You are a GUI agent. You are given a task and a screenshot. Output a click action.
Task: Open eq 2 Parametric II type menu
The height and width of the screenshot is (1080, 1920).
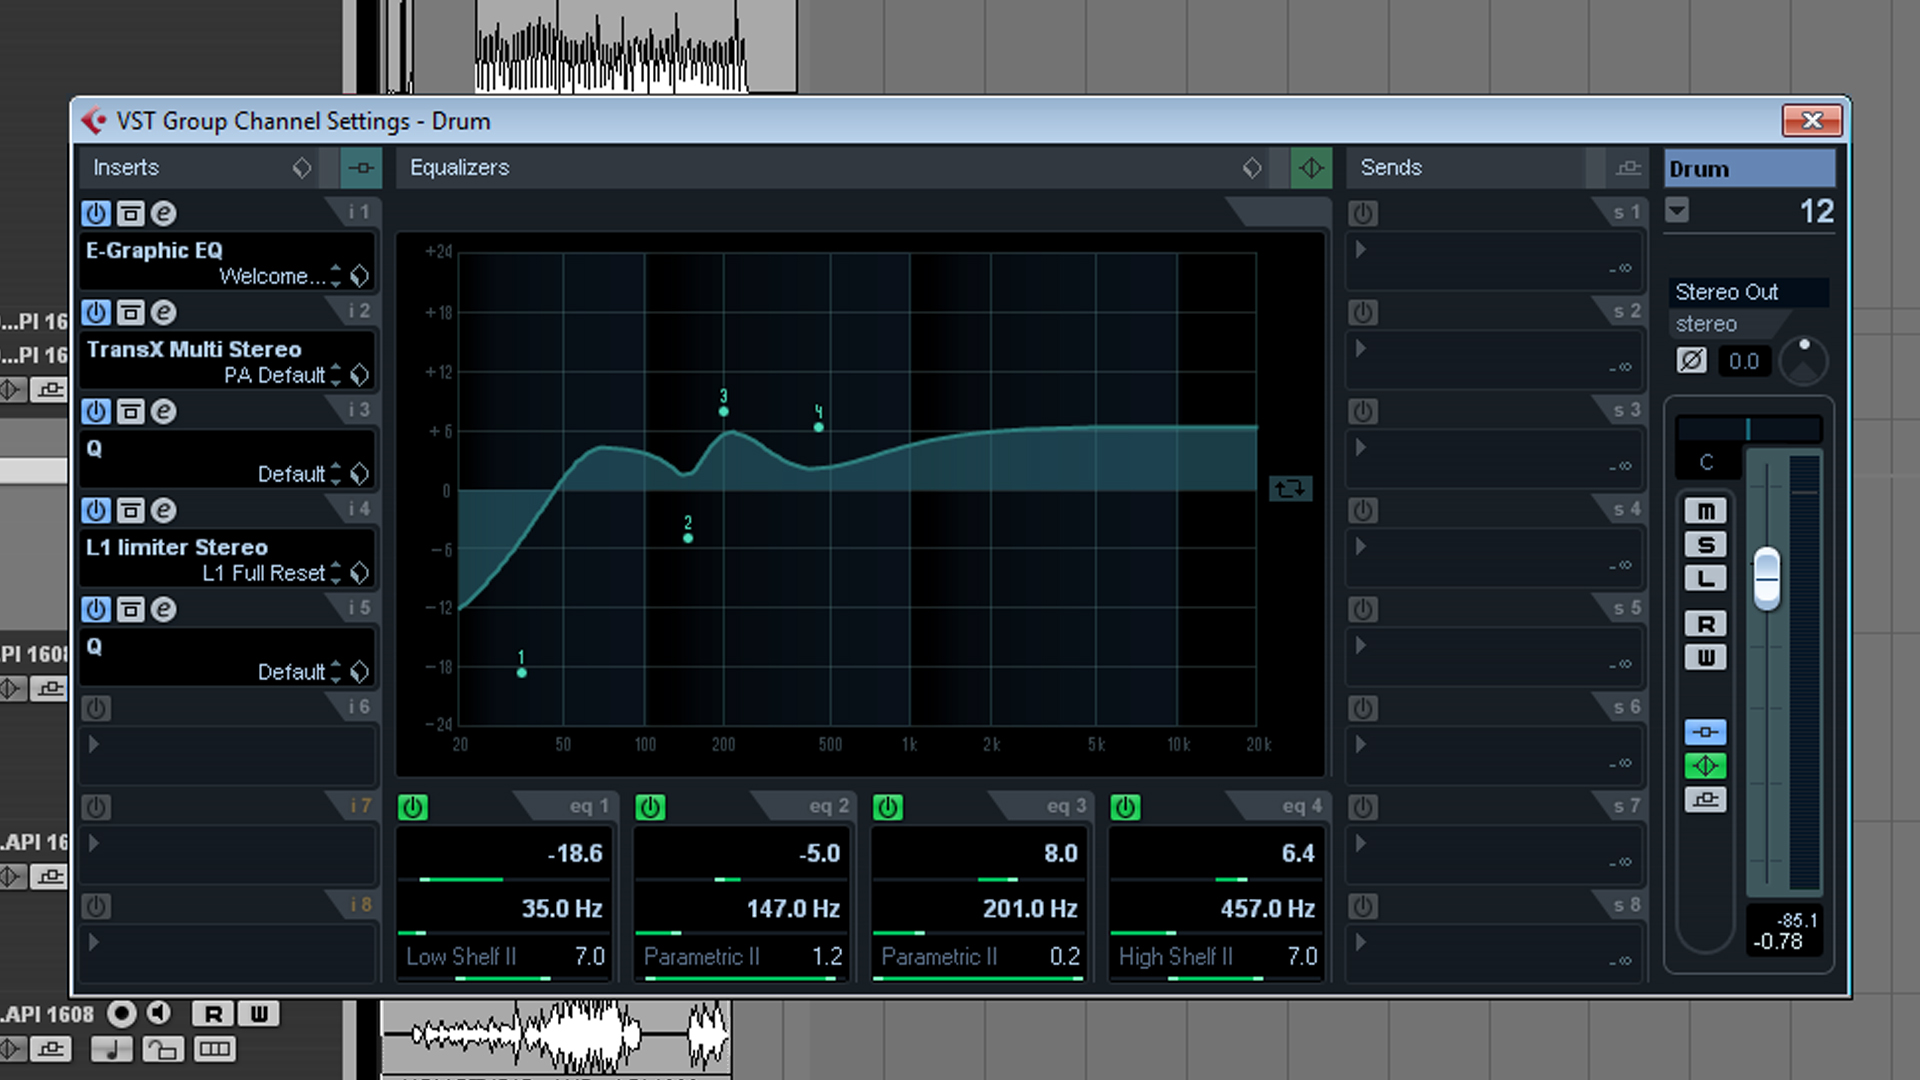701,957
